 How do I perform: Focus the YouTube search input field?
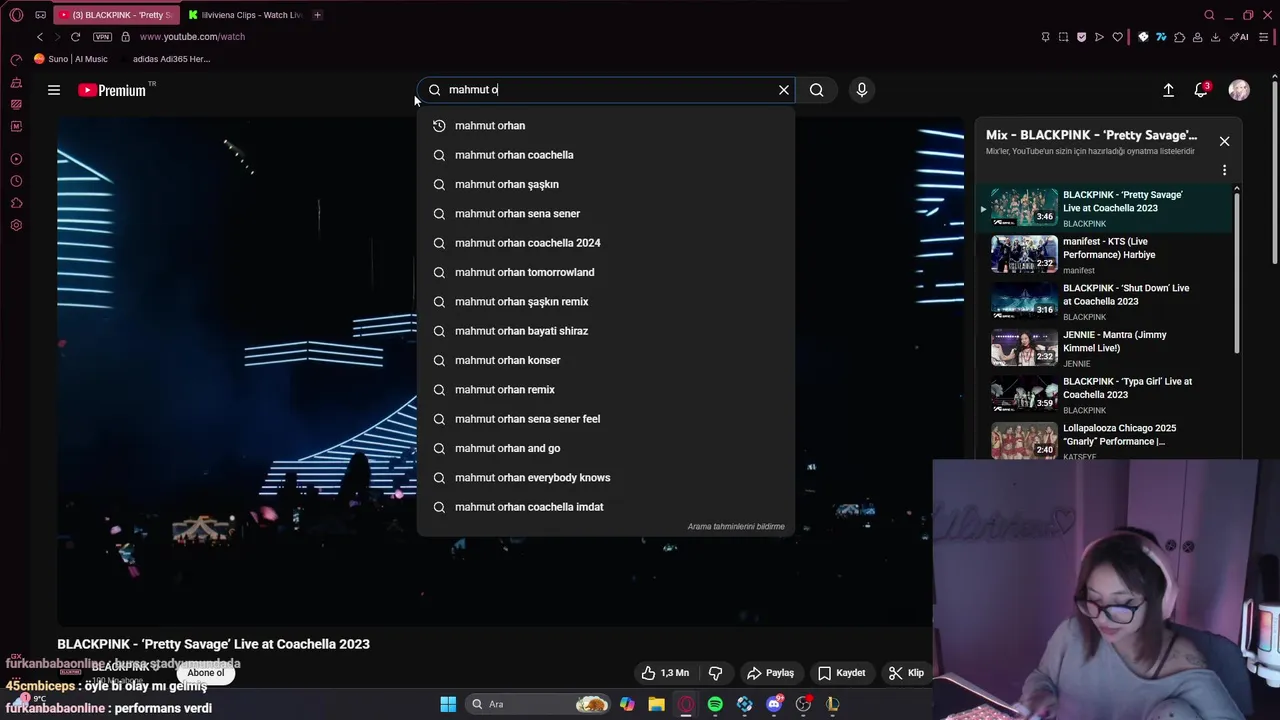[608, 90]
